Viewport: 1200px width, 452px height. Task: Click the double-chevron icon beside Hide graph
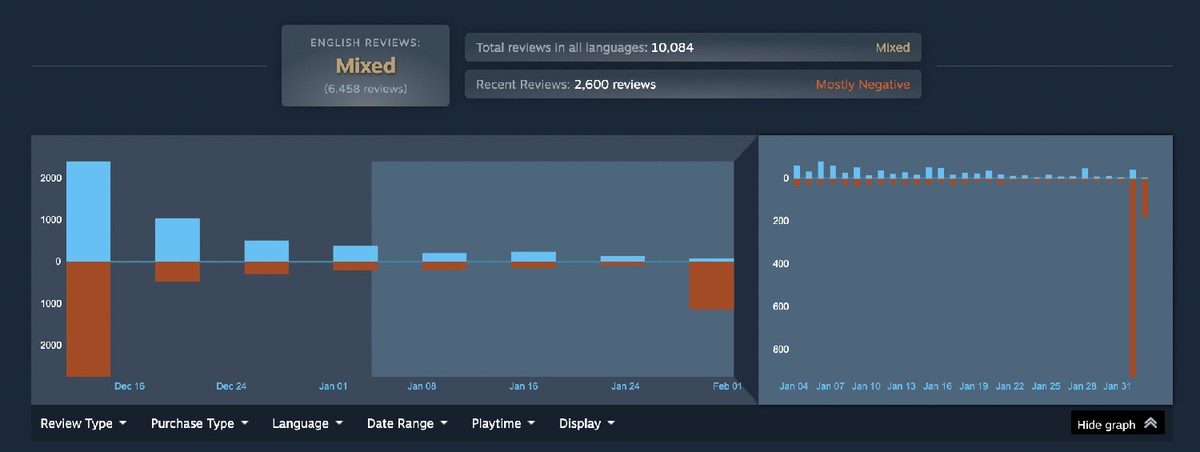pos(1151,424)
